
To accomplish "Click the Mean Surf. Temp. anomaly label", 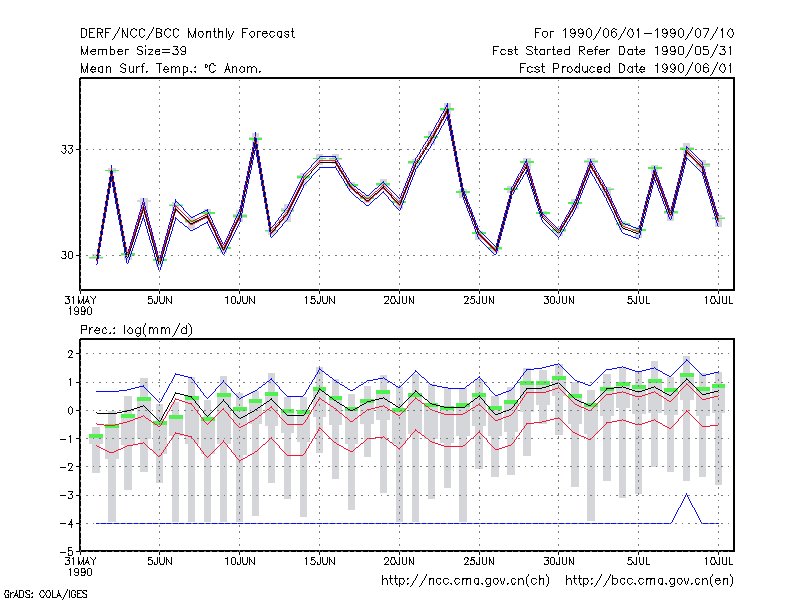I will (x=171, y=68).
